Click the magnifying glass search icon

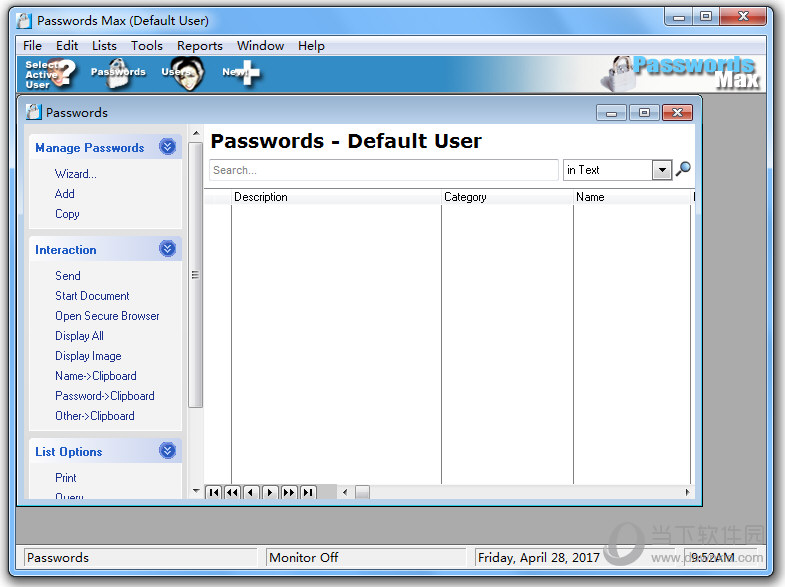pos(683,170)
